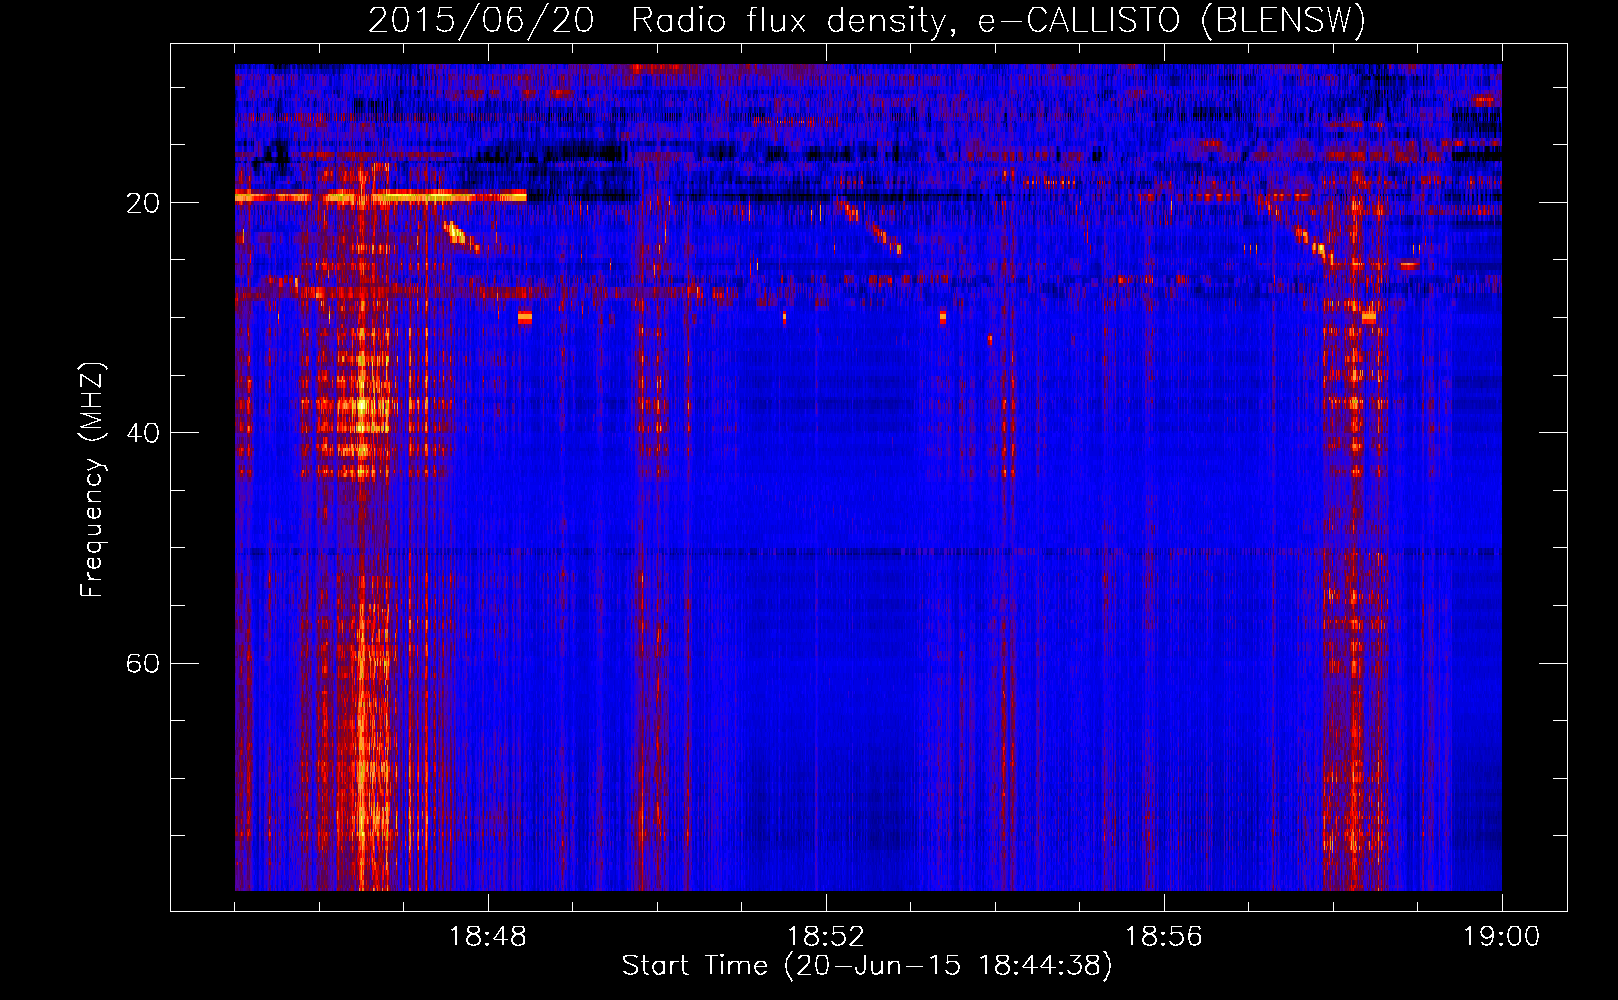Click the 18:52 time tick label
This screenshot has width=1618, height=1000.
[826, 937]
